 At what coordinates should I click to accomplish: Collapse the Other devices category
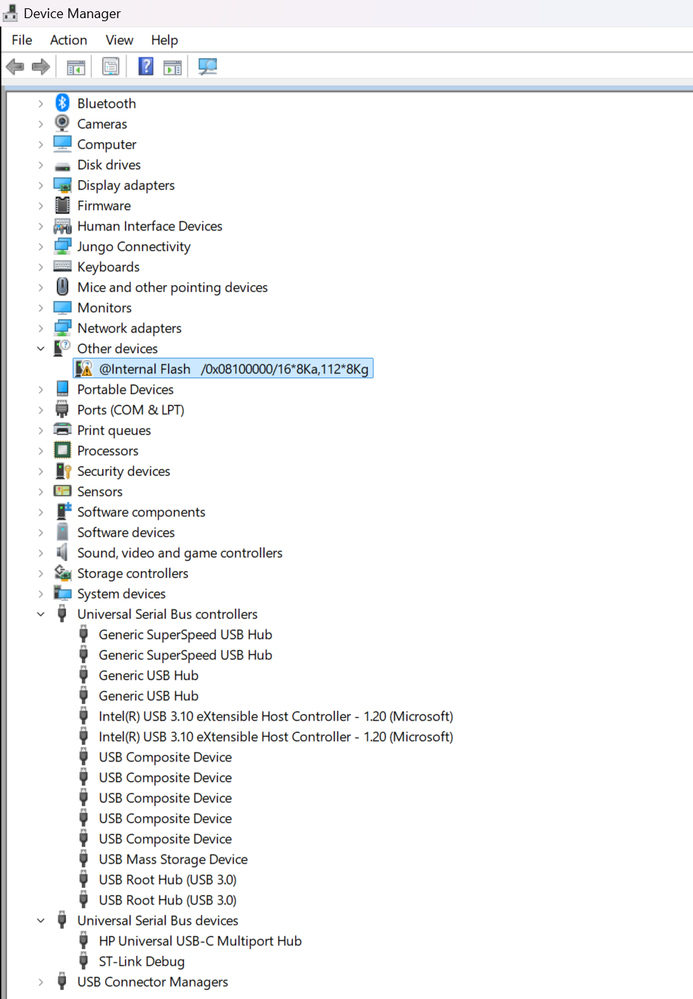coord(41,349)
